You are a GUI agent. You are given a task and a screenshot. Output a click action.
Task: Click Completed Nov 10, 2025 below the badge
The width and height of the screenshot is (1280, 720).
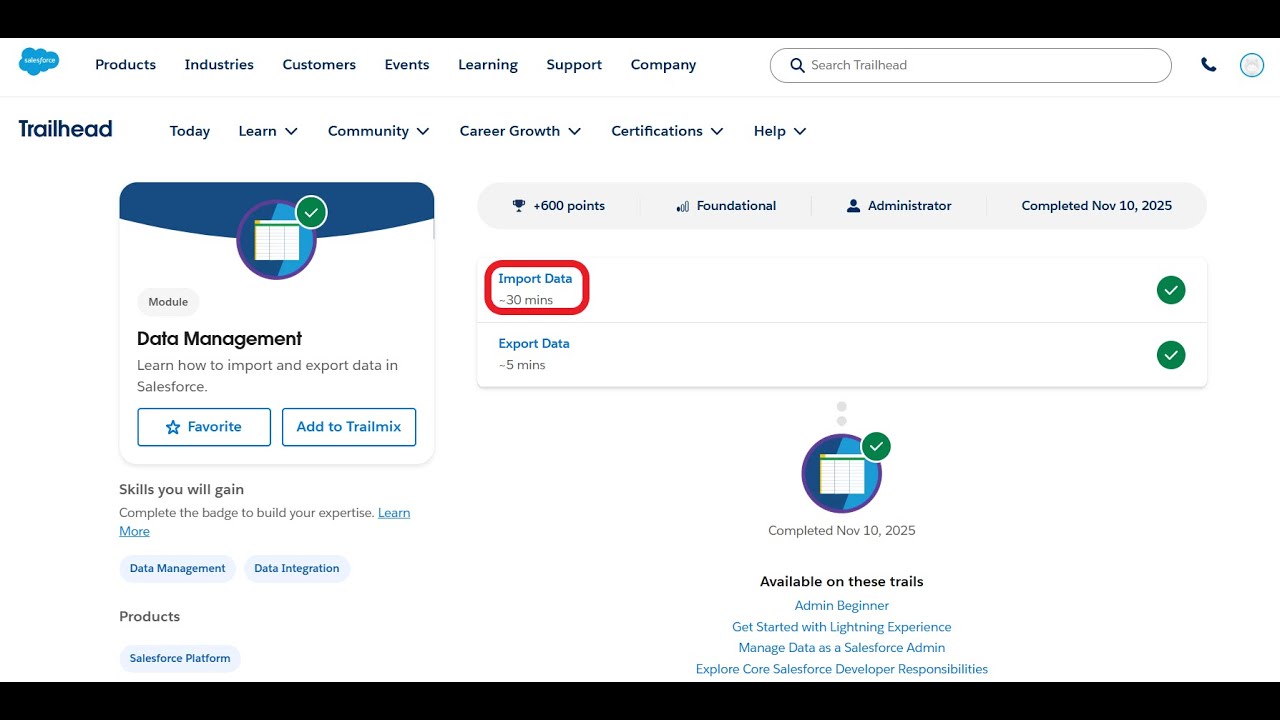pyautogui.click(x=842, y=531)
